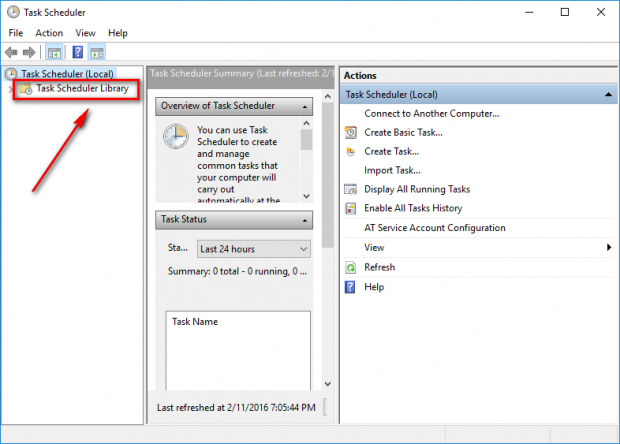Close the Task Scheduler window

[601, 12]
